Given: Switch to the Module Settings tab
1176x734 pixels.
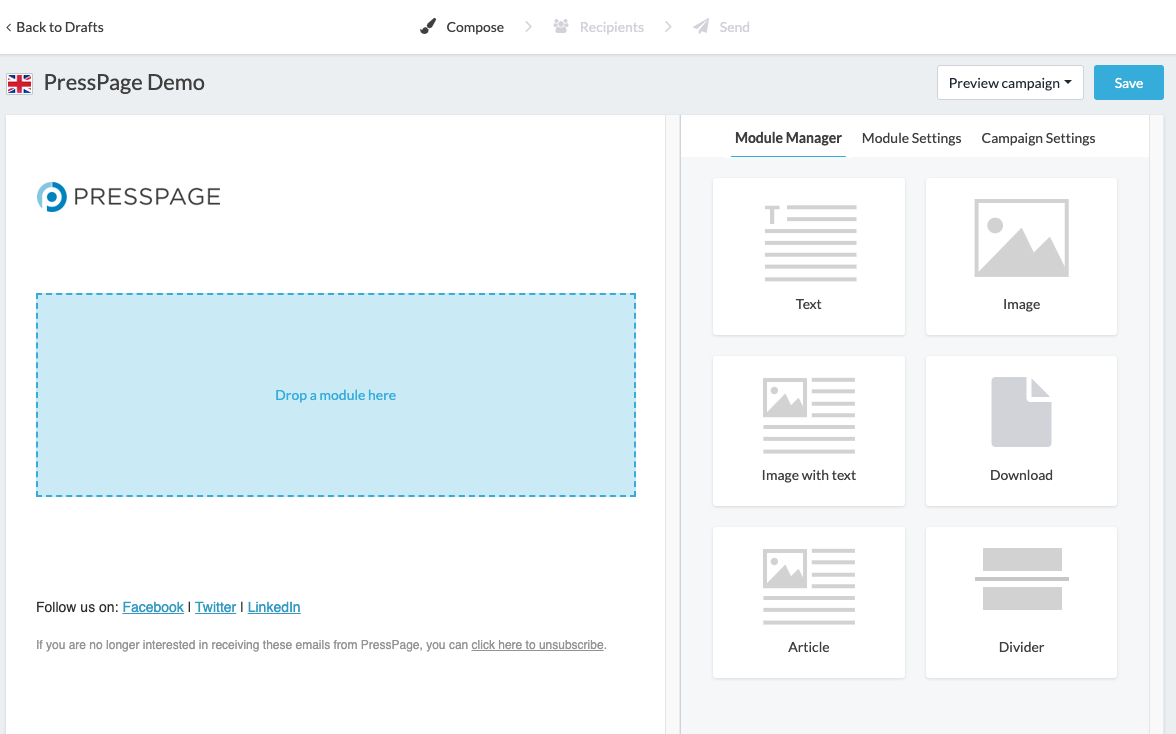Looking at the screenshot, I should pyautogui.click(x=911, y=138).
